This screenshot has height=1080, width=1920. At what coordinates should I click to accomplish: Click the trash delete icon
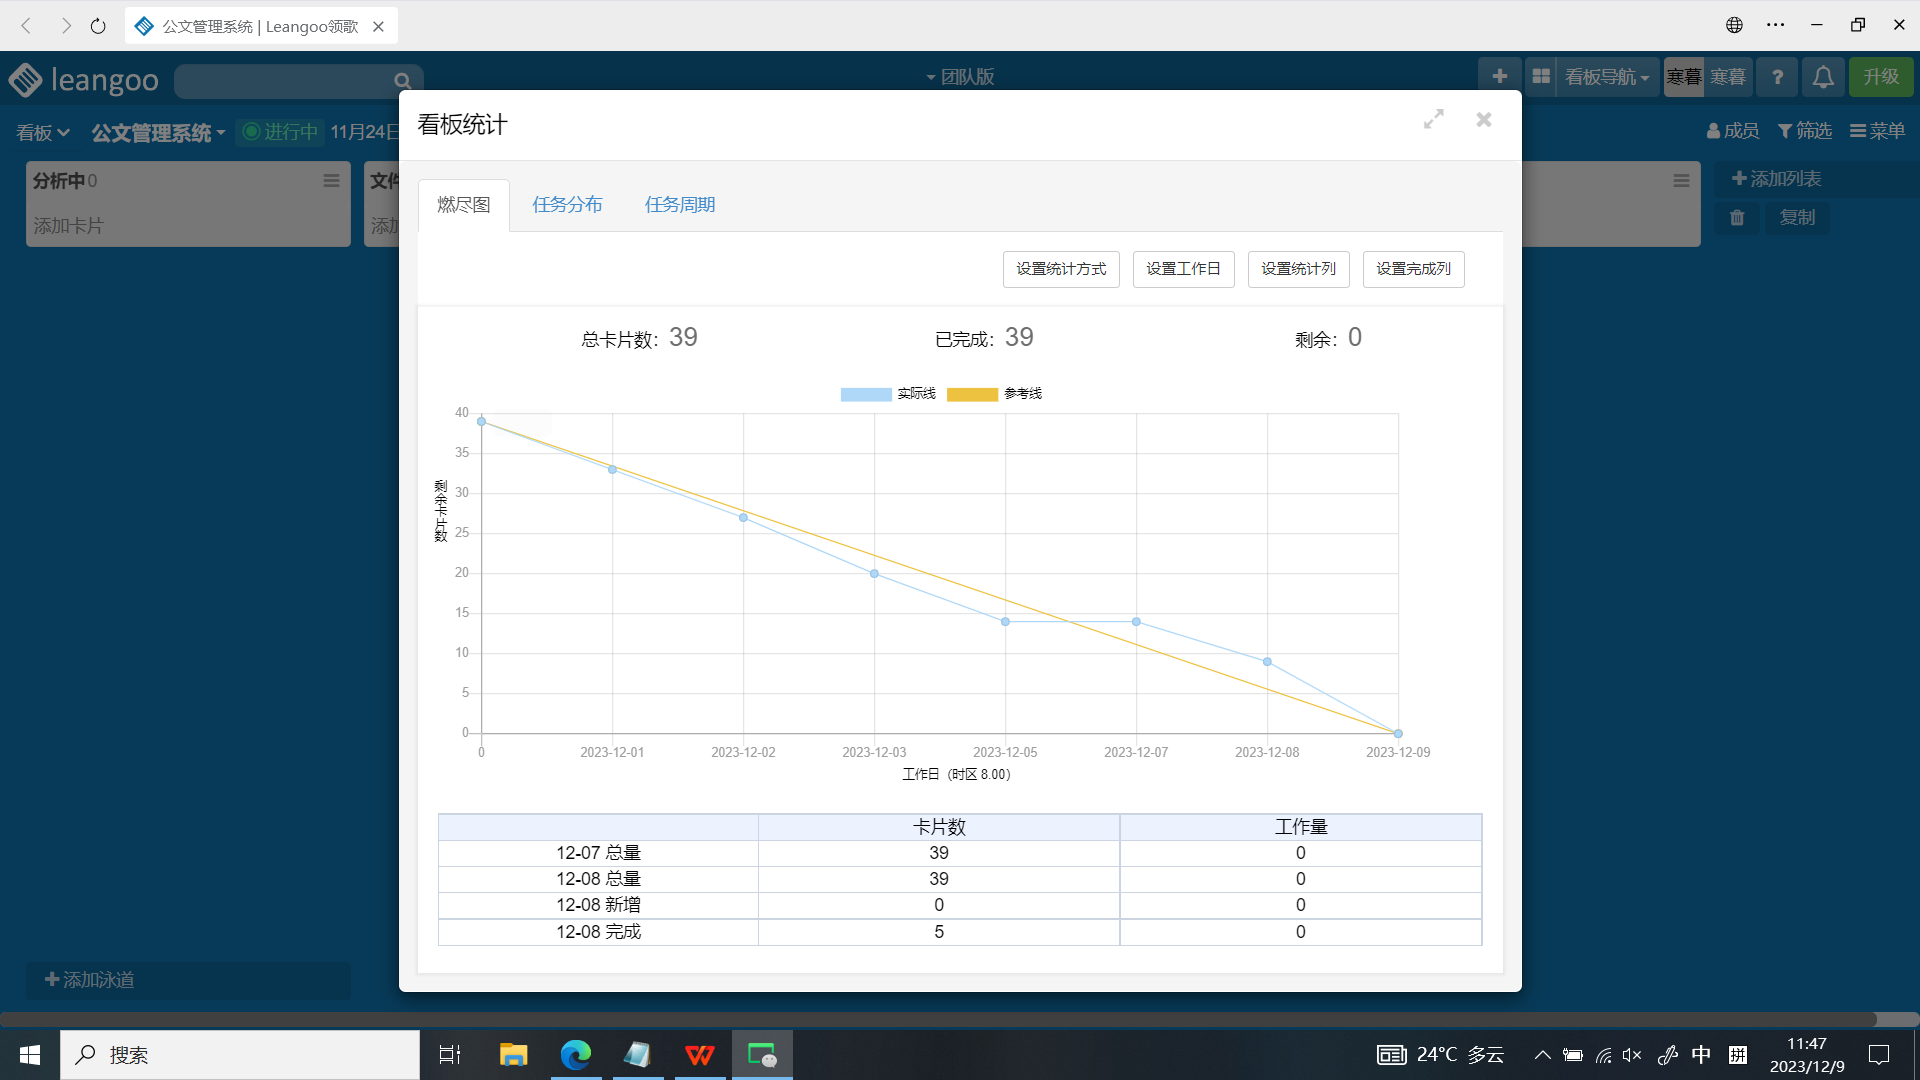(x=1737, y=218)
